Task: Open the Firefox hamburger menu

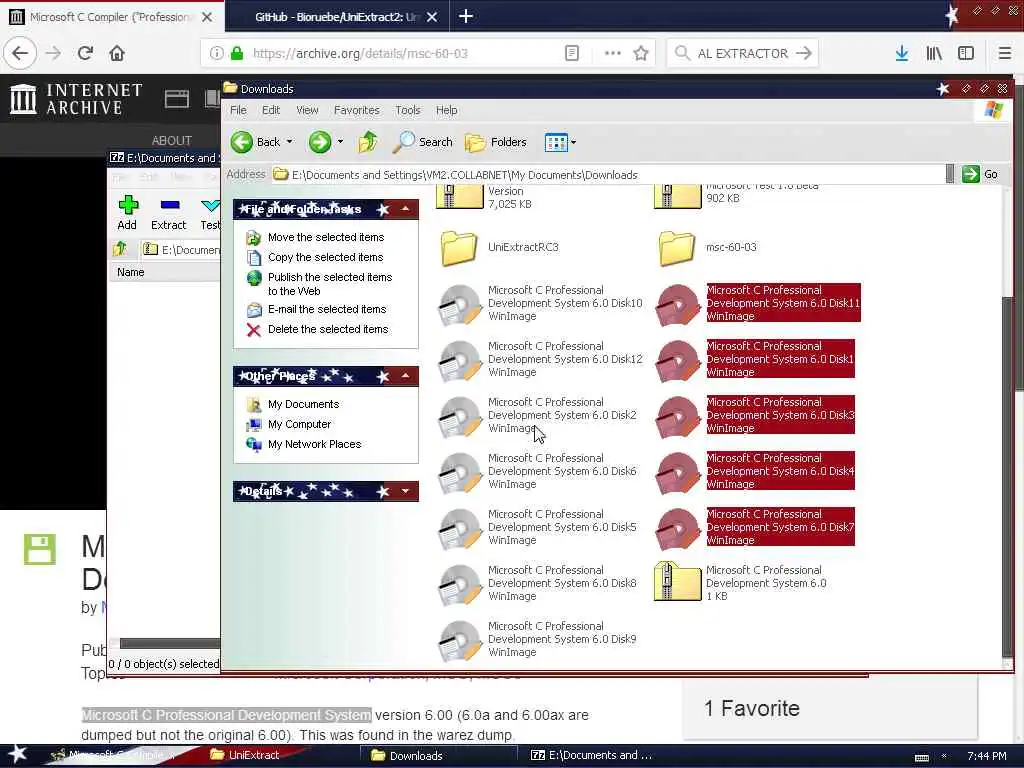Action: click(x=1005, y=53)
